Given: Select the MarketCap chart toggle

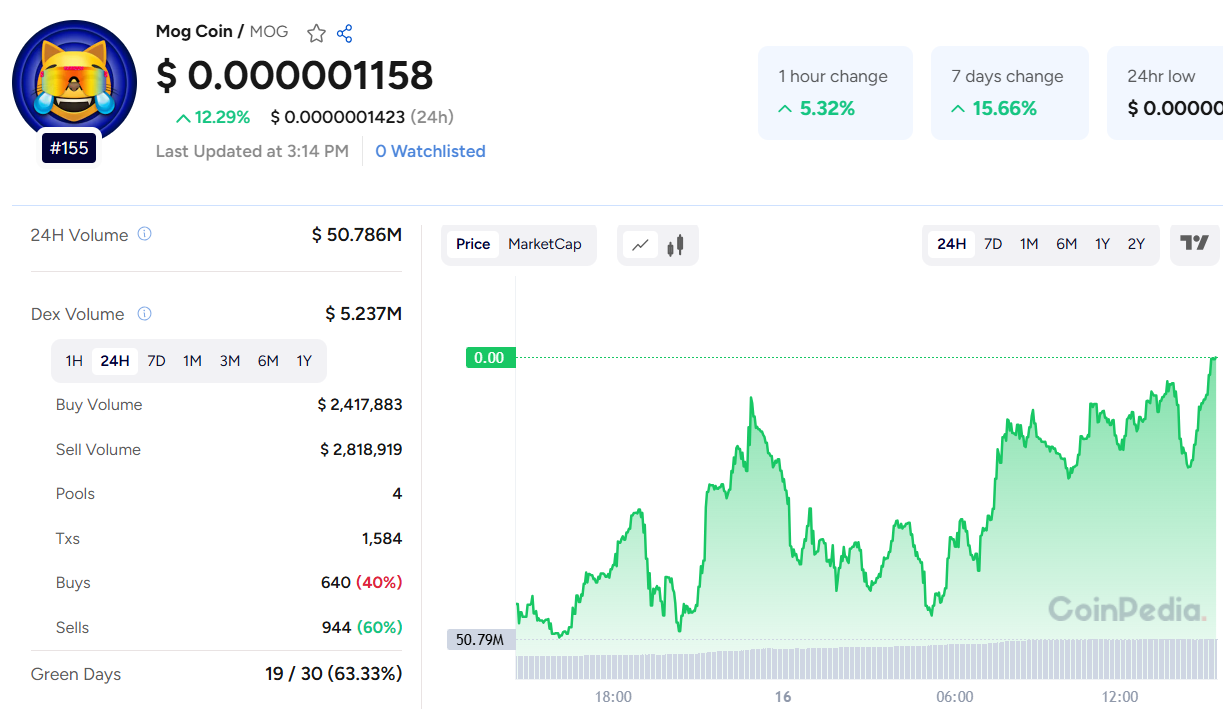Looking at the screenshot, I should click(544, 244).
